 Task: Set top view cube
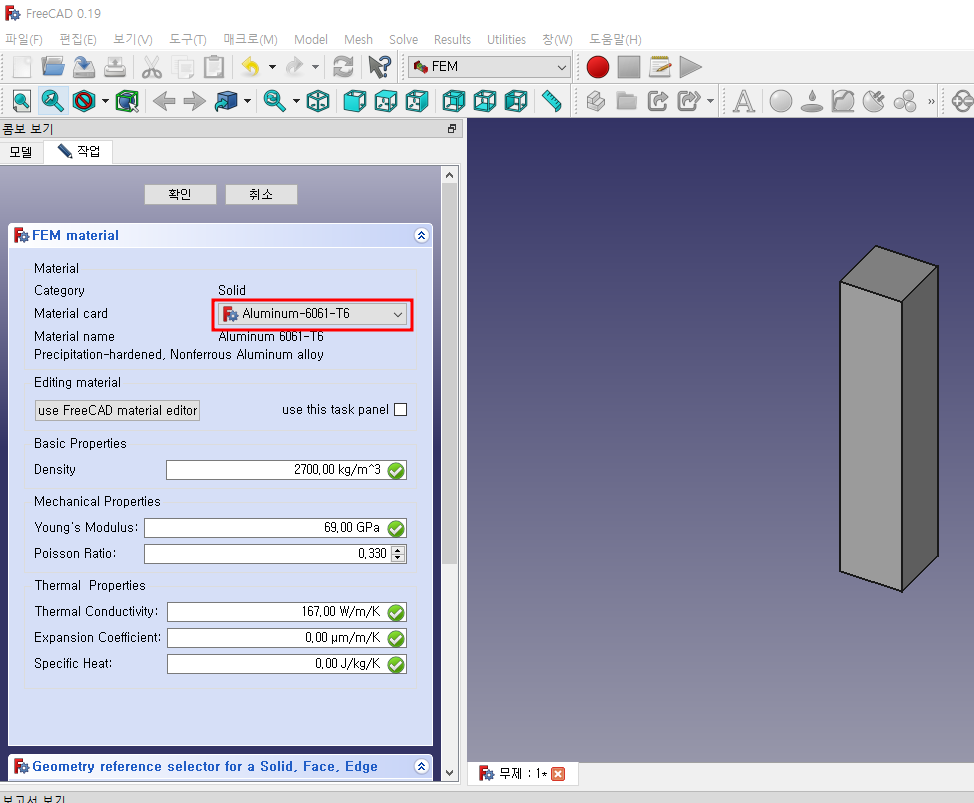click(x=386, y=101)
